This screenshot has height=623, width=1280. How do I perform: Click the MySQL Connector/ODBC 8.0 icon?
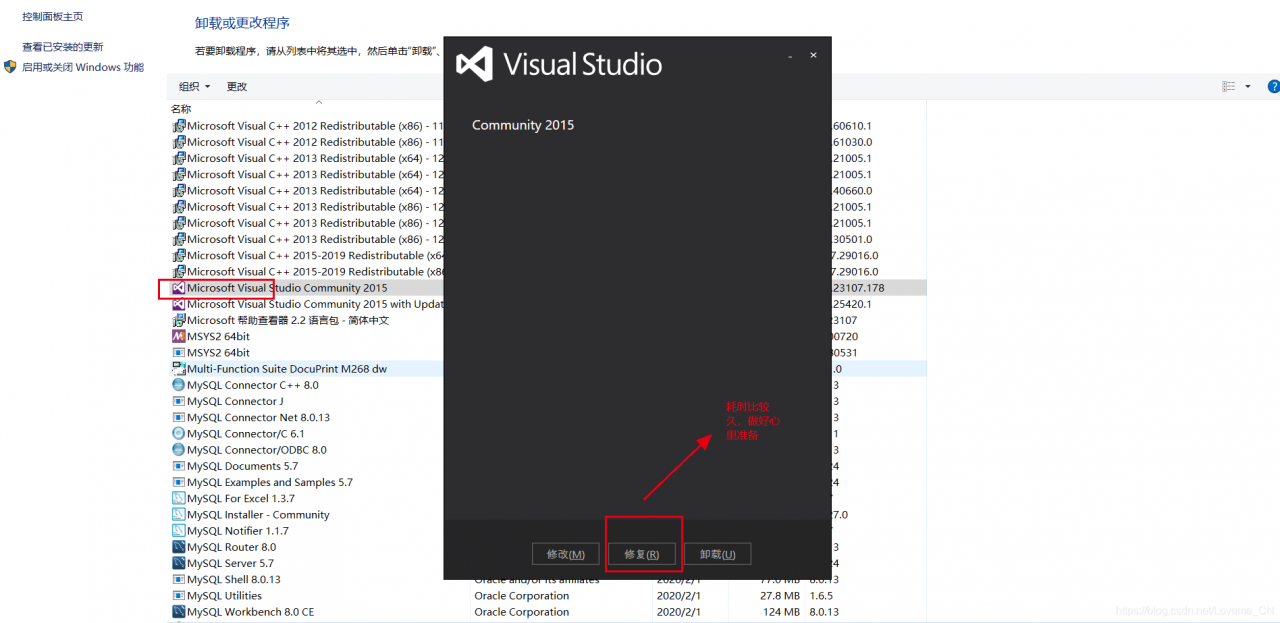coord(179,450)
